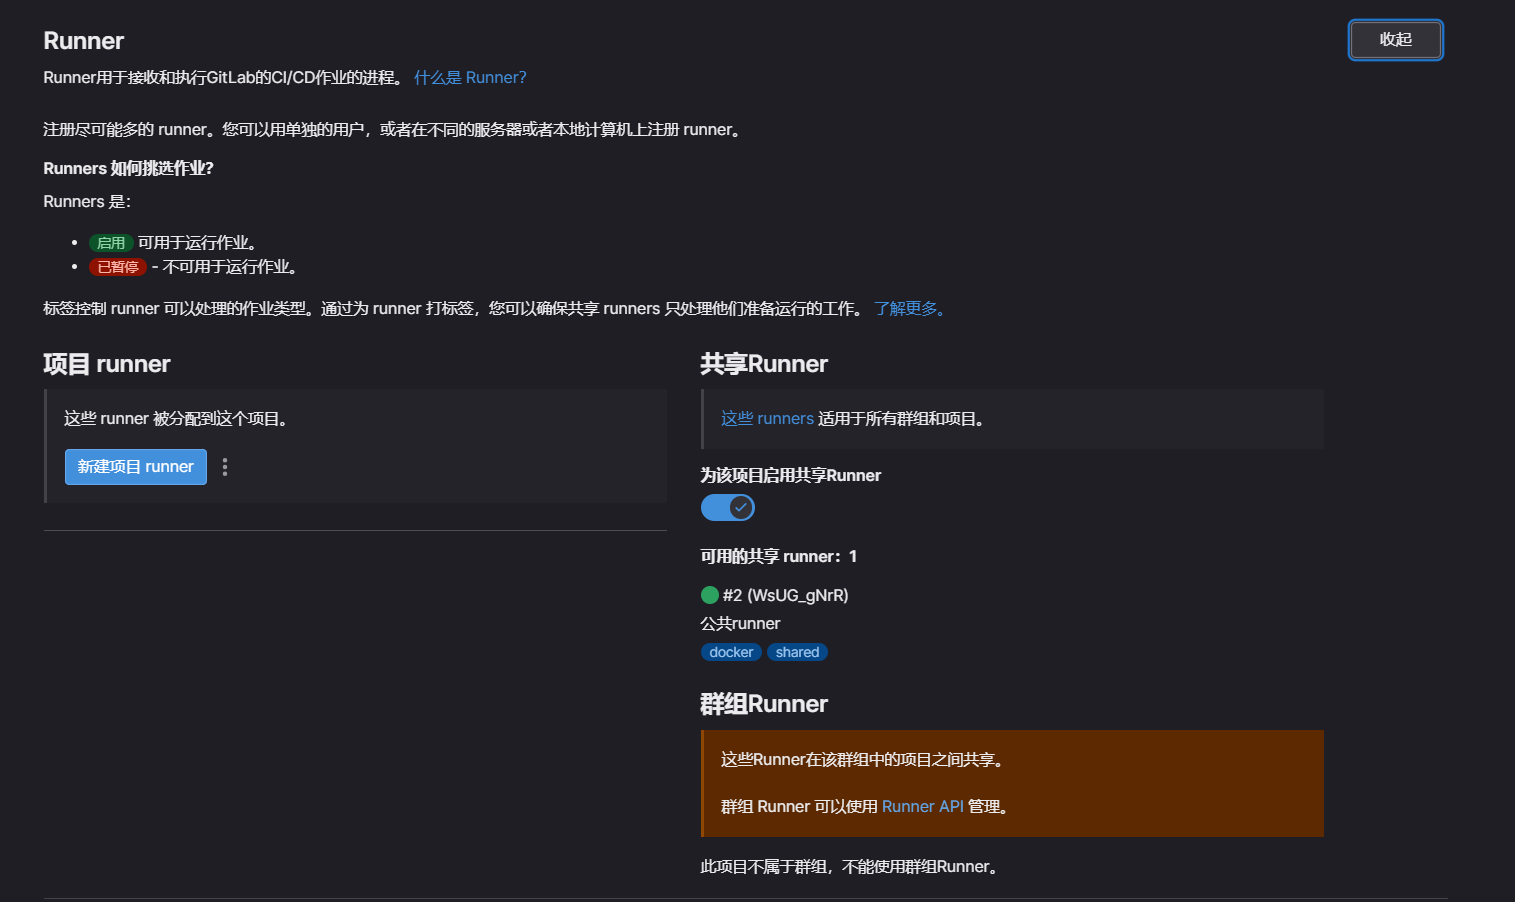This screenshot has width=1515, height=902.
Task: Follow the 了解更多 link about runner tags
Action: [910, 309]
